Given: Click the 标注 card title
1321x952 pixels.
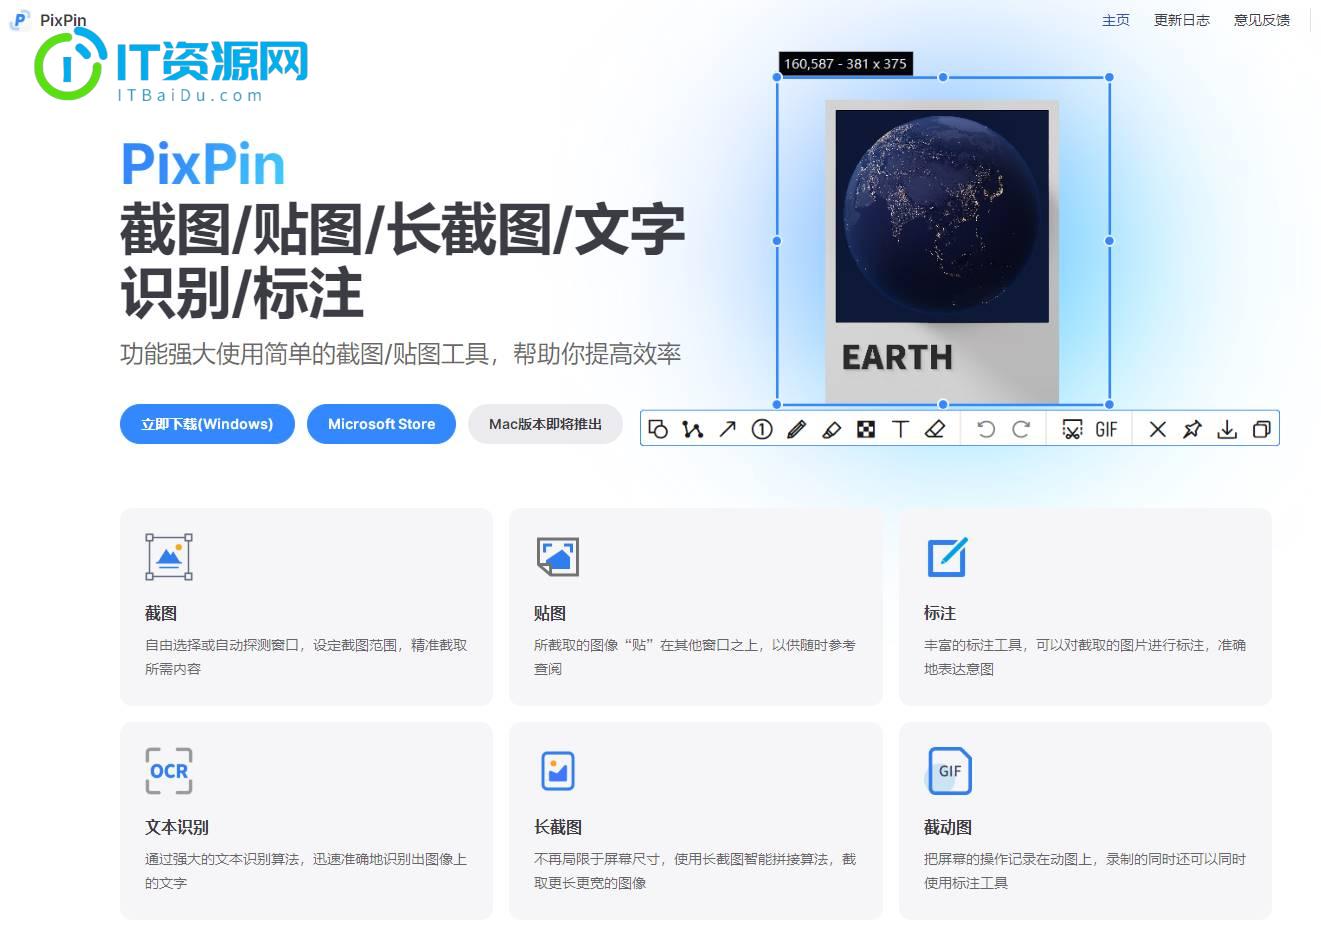Looking at the screenshot, I should [x=940, y=613].
